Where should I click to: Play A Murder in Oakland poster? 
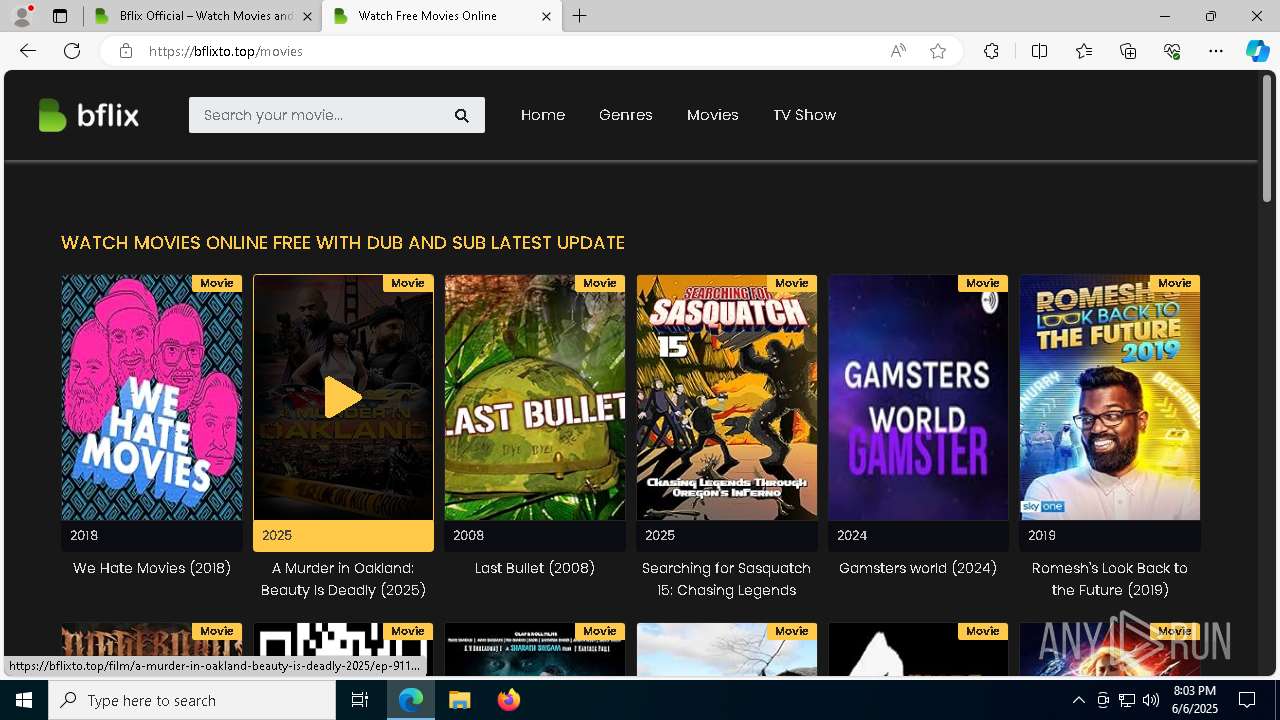(x=343, y=397)
